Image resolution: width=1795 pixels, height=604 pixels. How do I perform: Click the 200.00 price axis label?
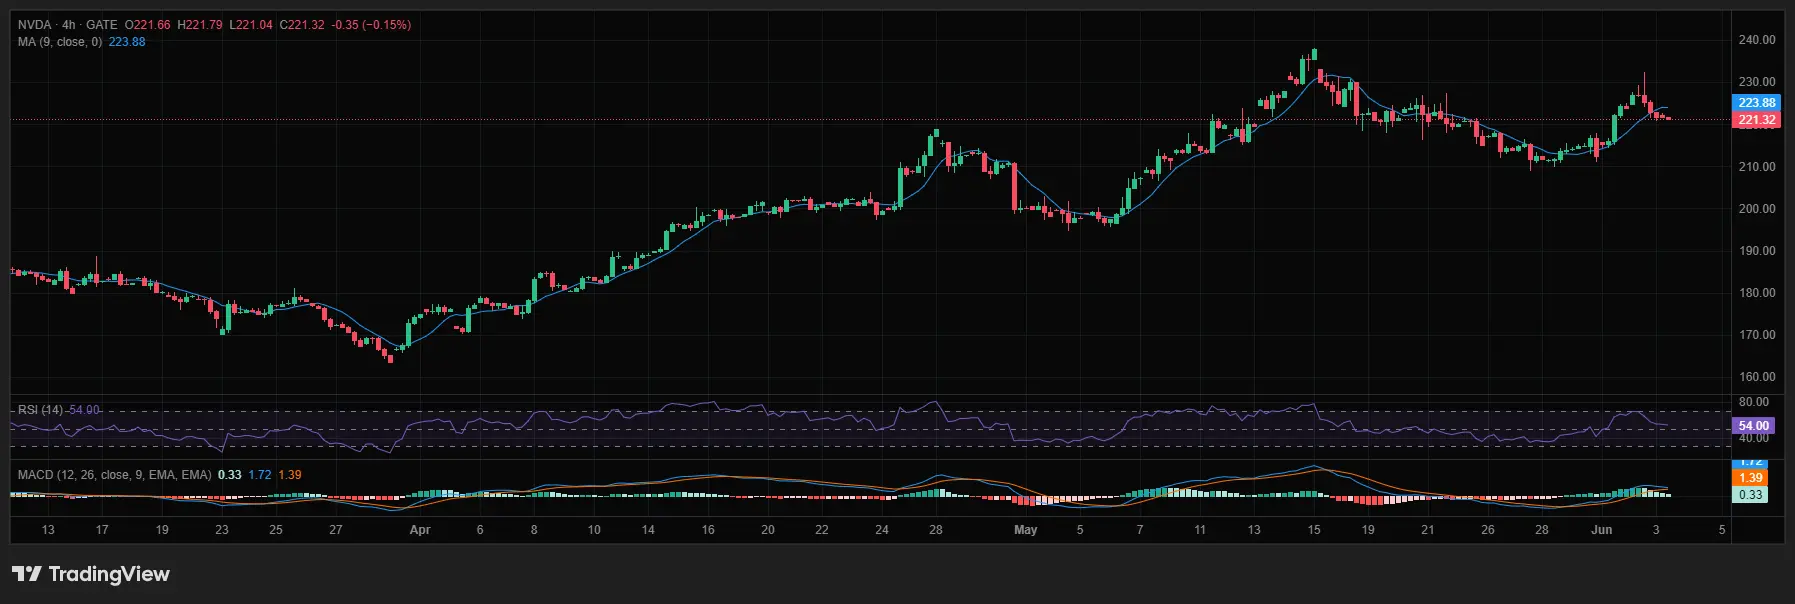[1757, 209]
